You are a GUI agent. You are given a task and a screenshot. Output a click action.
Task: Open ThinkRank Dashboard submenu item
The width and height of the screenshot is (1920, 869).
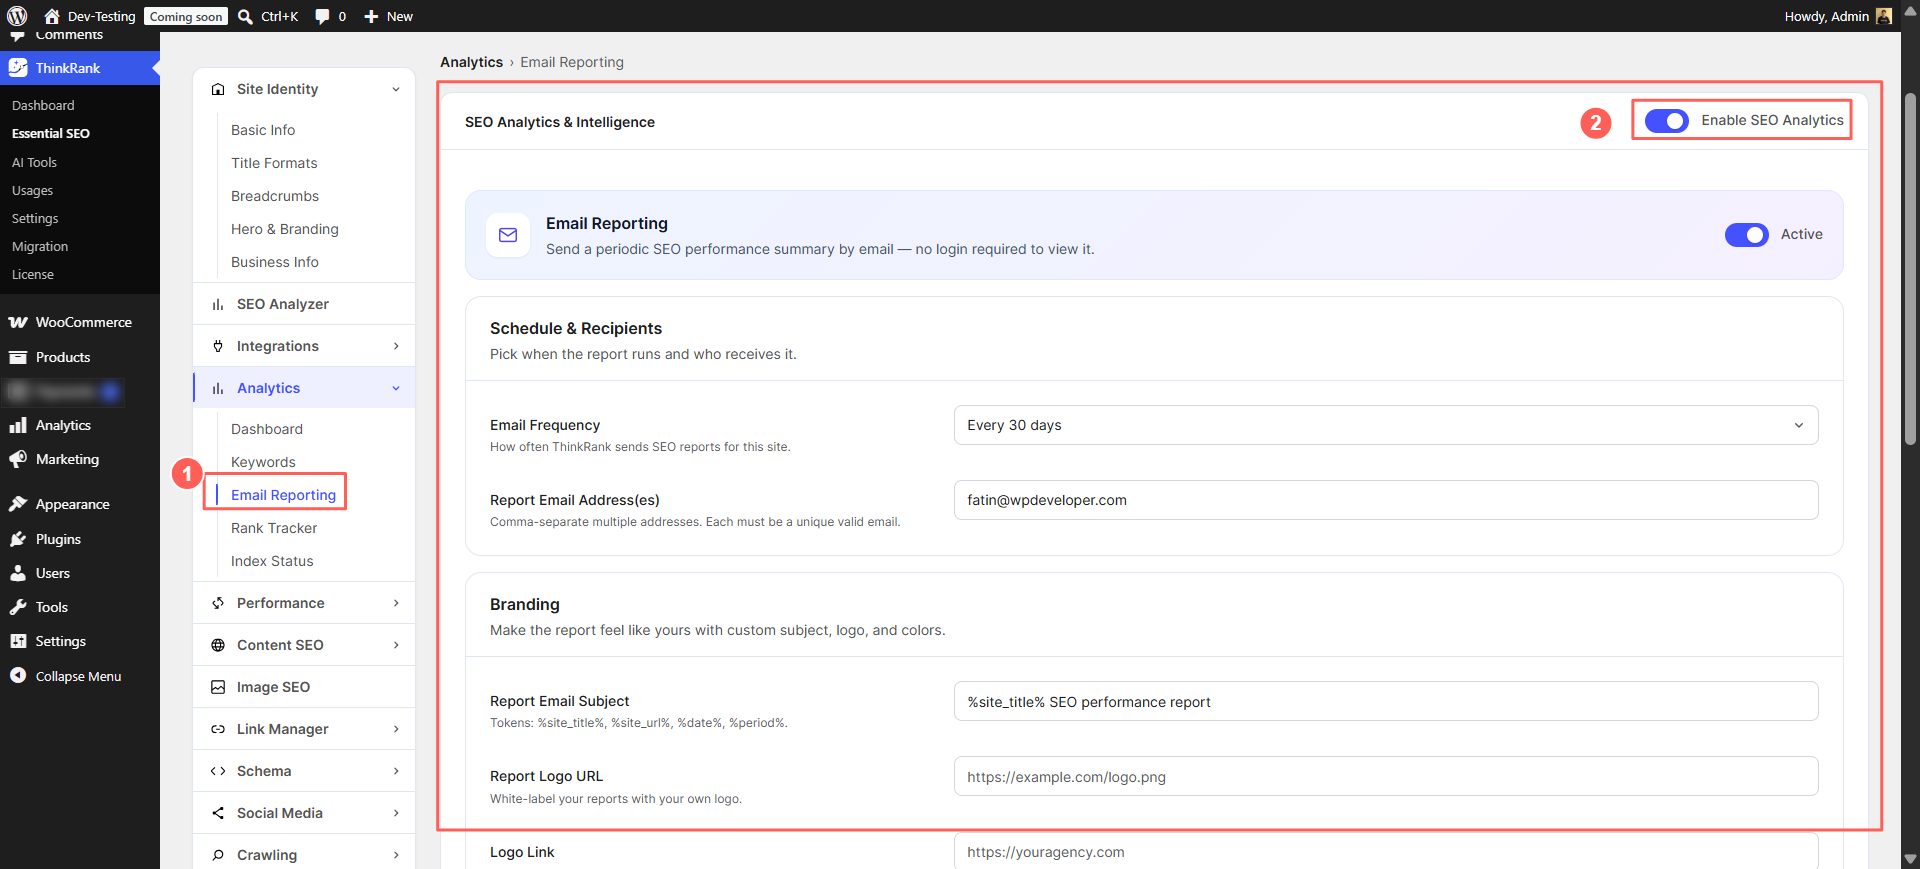click(43, 105)
